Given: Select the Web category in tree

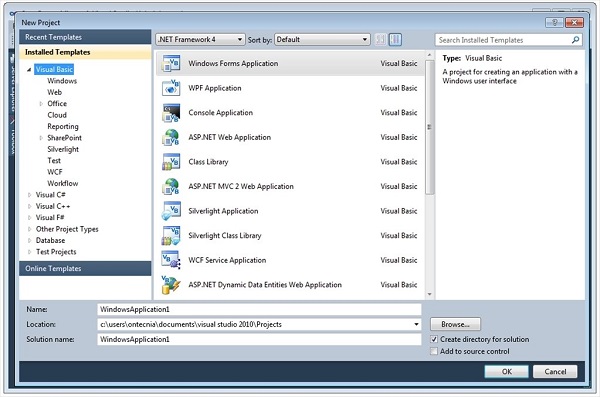Looking at the screenshot, I should coord(54,92).
